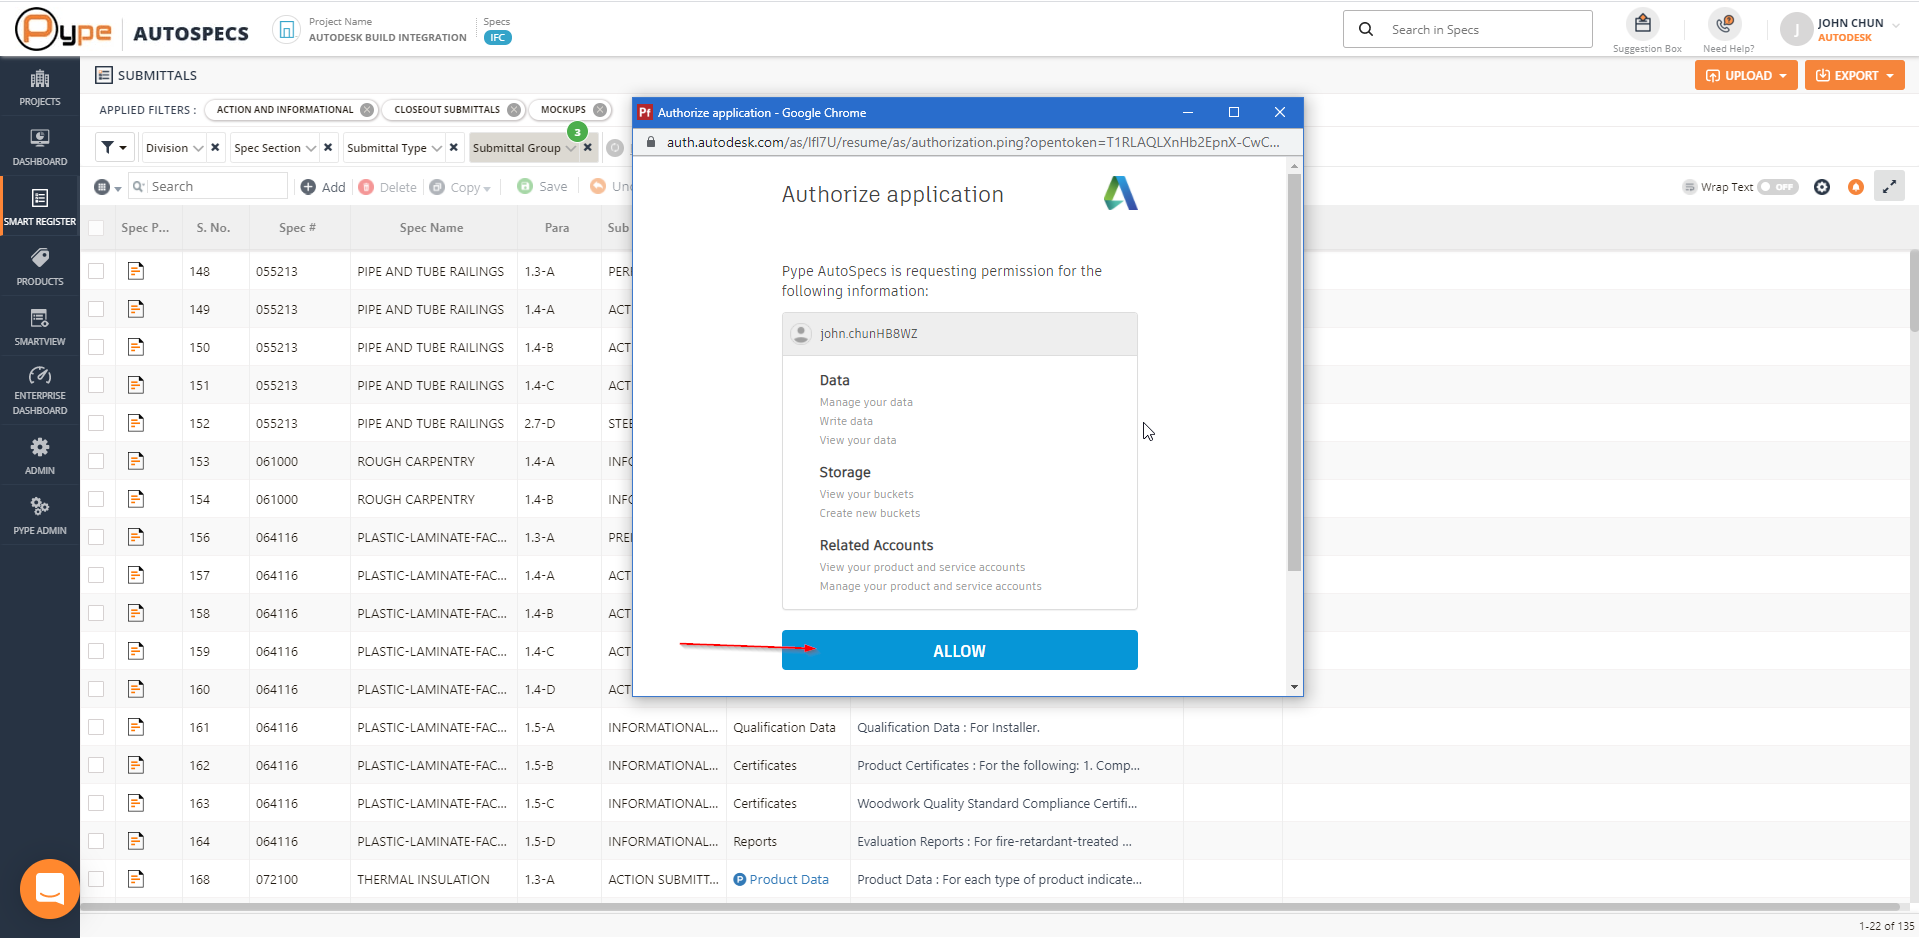Sort by Spec Name column header
Image resolution: width=1919 pixels, height=938 pixels.
pyautogui.click(x=431, y=228)
